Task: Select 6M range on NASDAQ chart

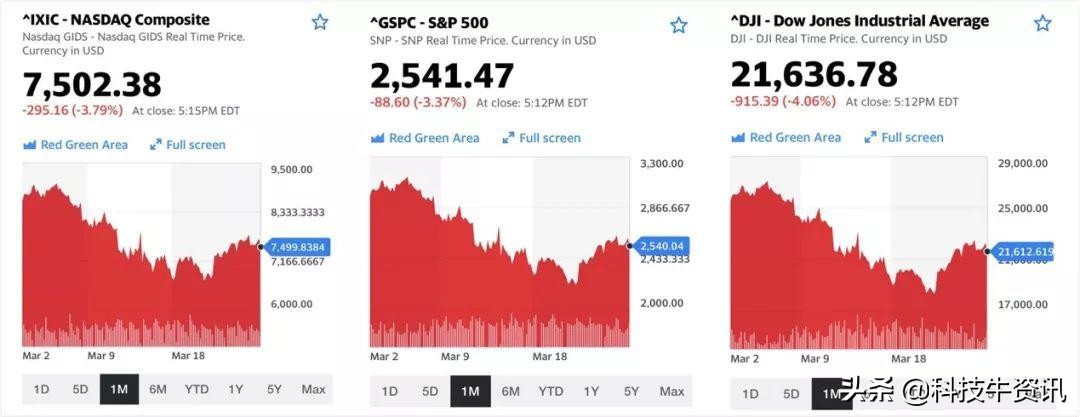Action: pos(158,389)
